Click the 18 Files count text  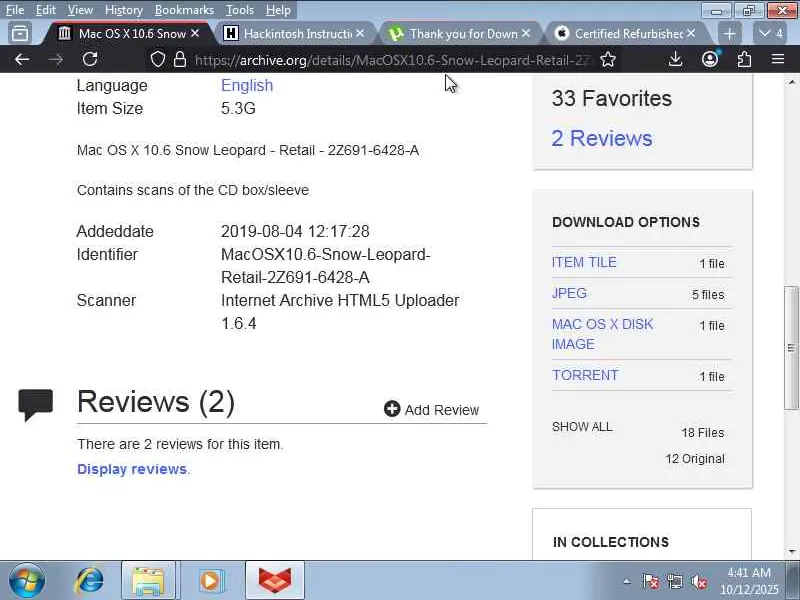click(x=703, y=433)
